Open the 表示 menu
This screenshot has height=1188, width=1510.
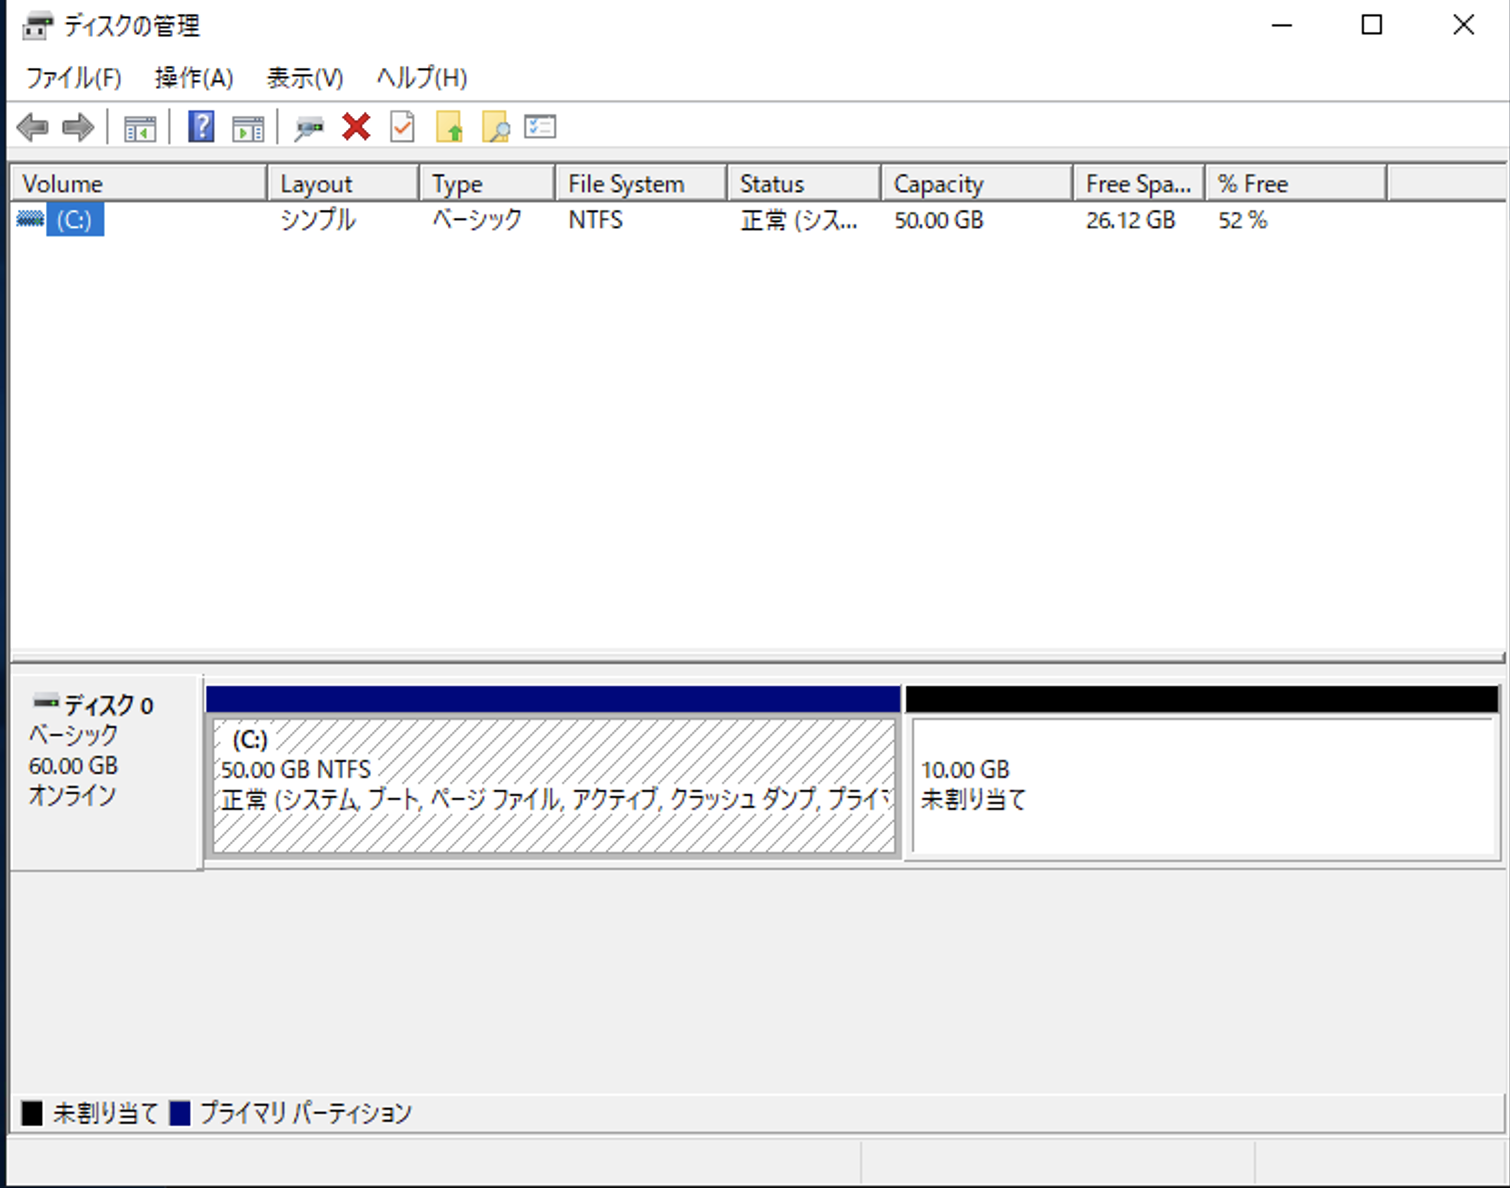click(303, 78)
